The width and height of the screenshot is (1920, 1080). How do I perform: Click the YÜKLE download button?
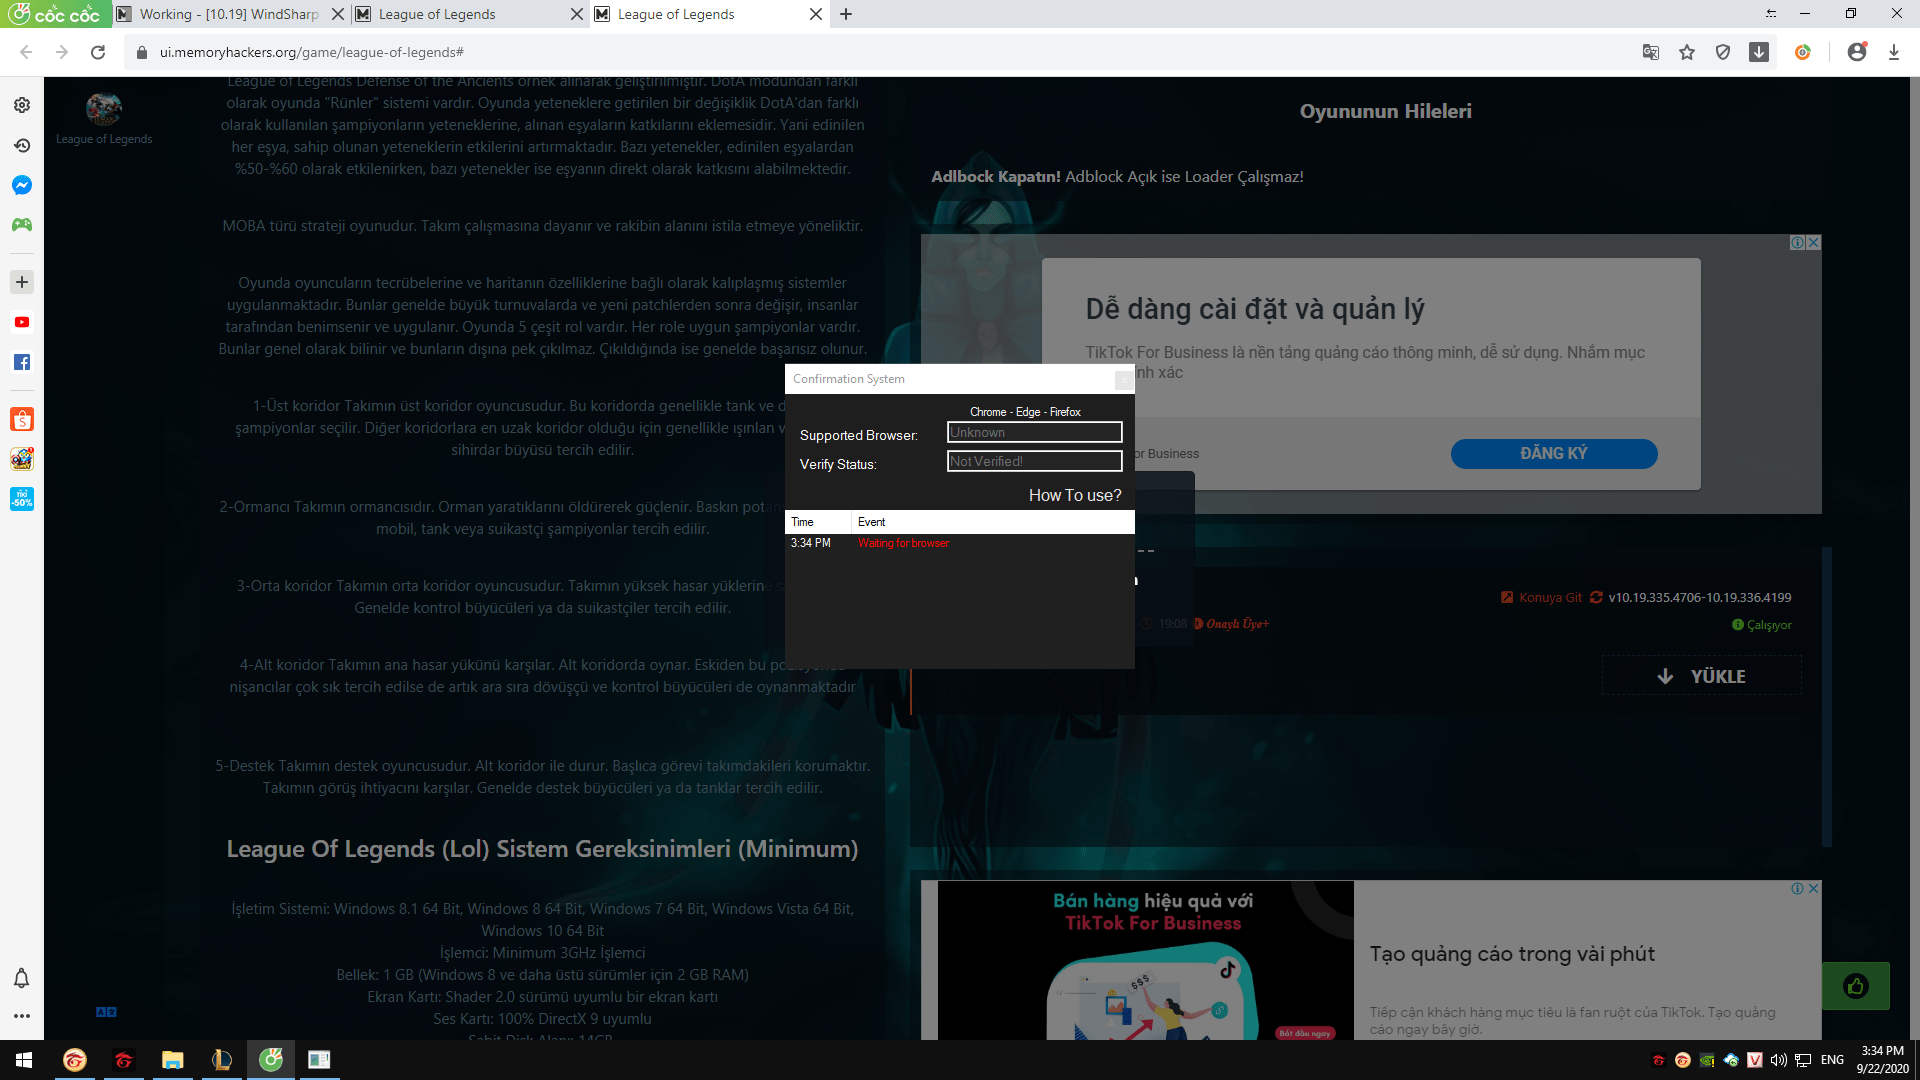pos(1702,676)
